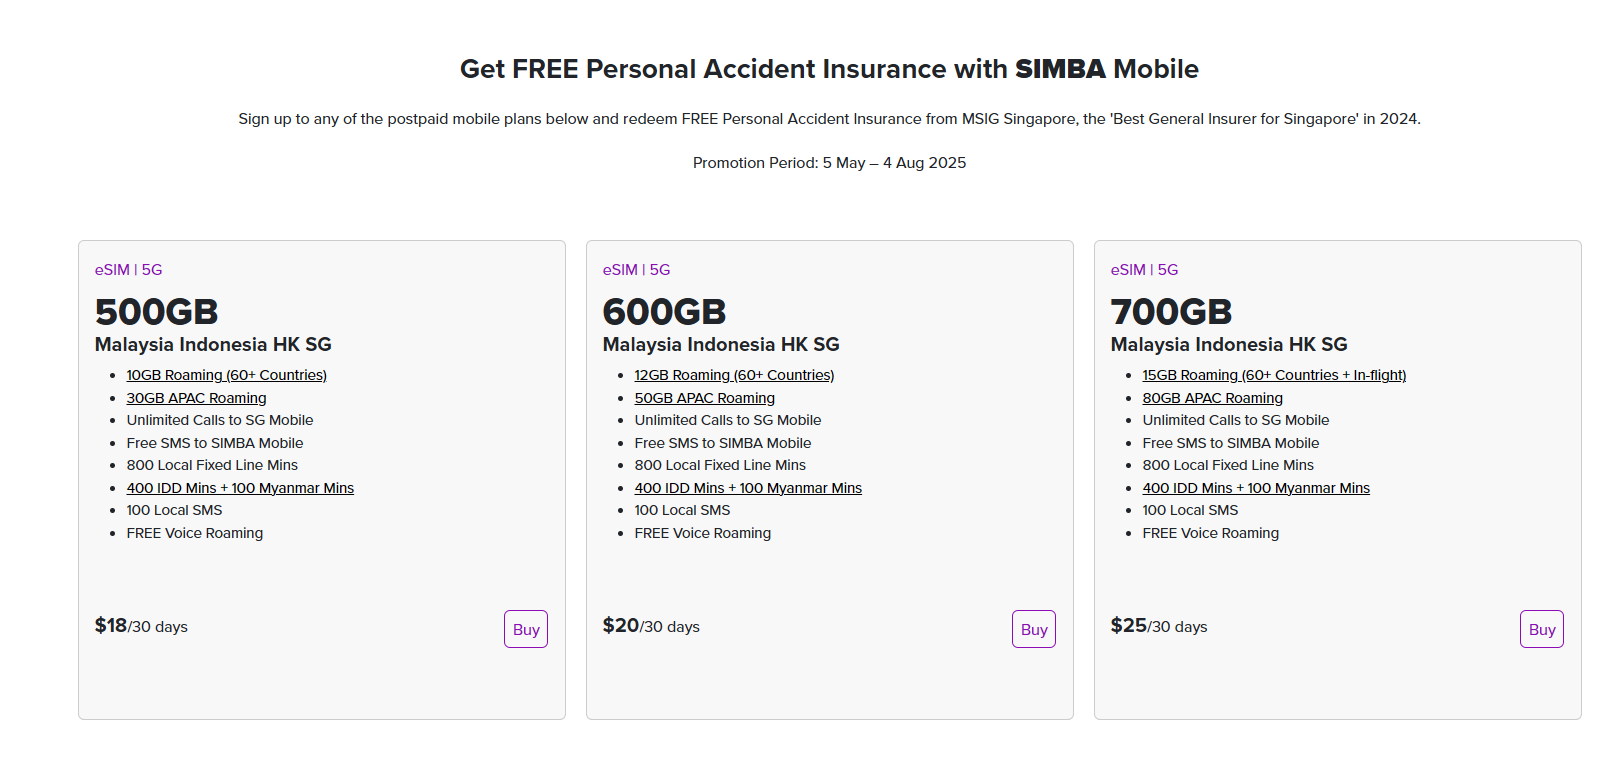The image size is (1621, 766).
Task: Open 400 IDD Mins link in 600GB plan
Action: click(748, 488)
